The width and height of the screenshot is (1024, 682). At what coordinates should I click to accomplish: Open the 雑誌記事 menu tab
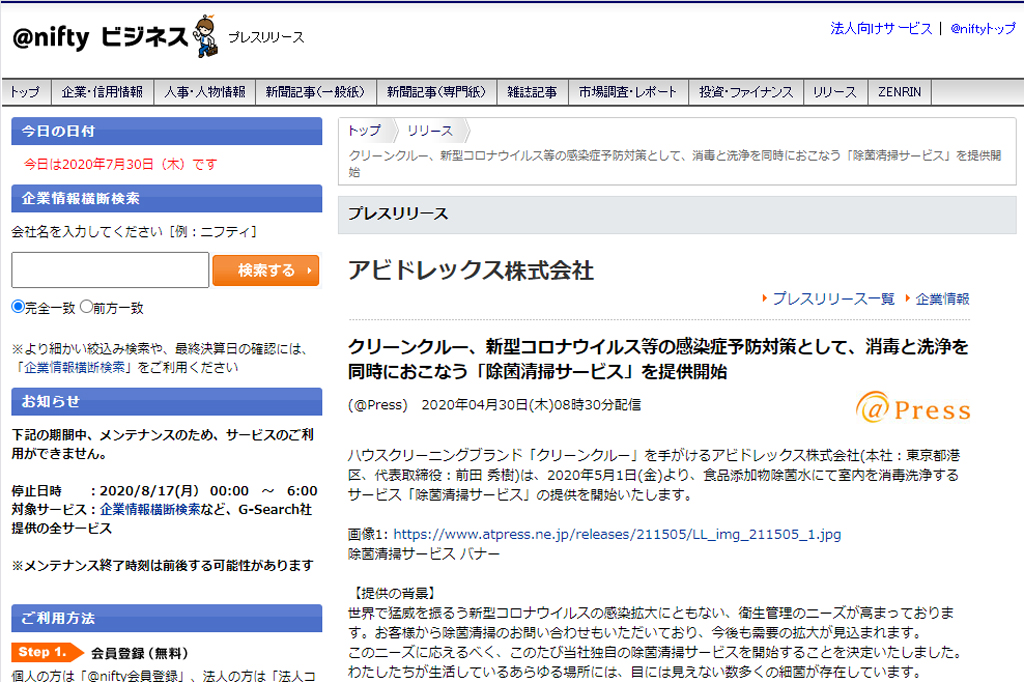(533, 92)
